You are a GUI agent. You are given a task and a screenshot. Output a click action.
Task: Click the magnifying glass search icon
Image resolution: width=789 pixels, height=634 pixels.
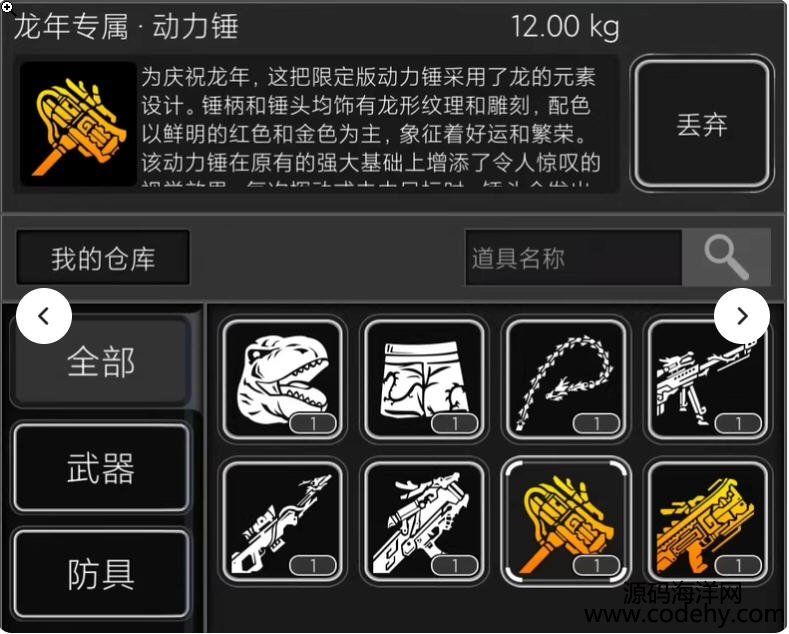[726, 257]
